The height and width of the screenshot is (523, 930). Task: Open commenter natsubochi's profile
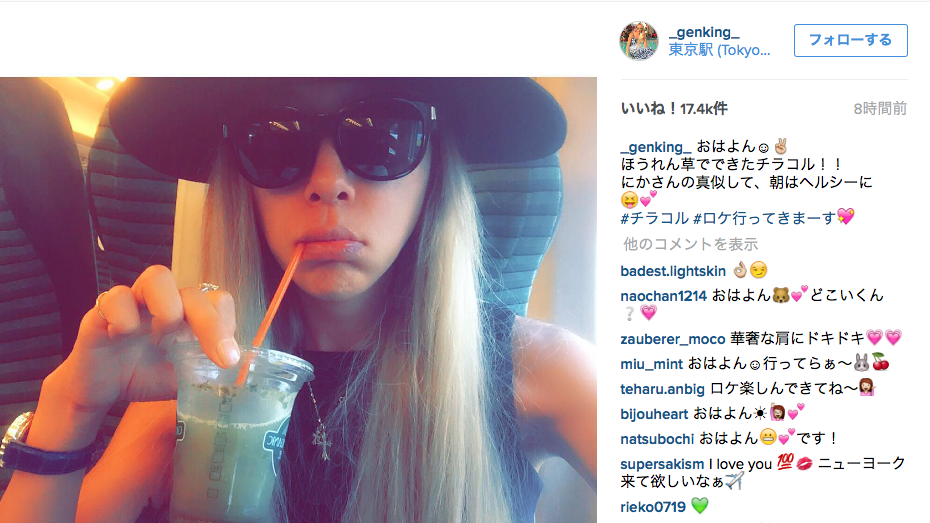pyautogui.click(x=657, y=439)
